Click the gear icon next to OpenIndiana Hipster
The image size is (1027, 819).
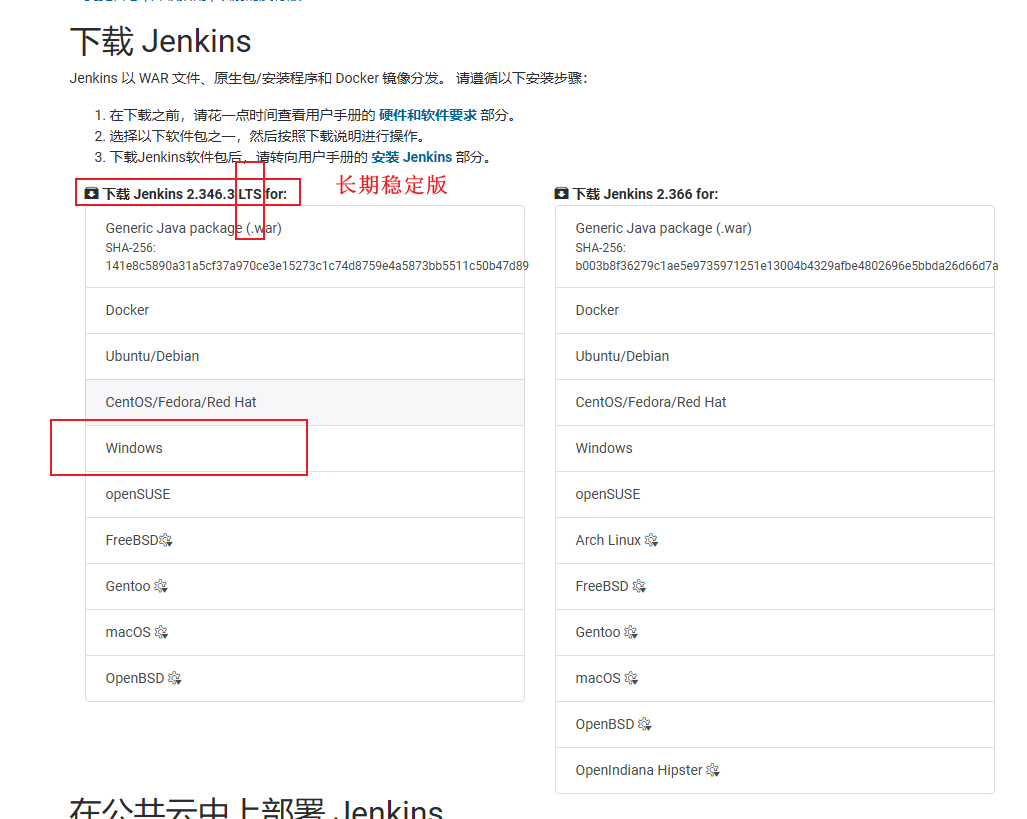[712, 770]
